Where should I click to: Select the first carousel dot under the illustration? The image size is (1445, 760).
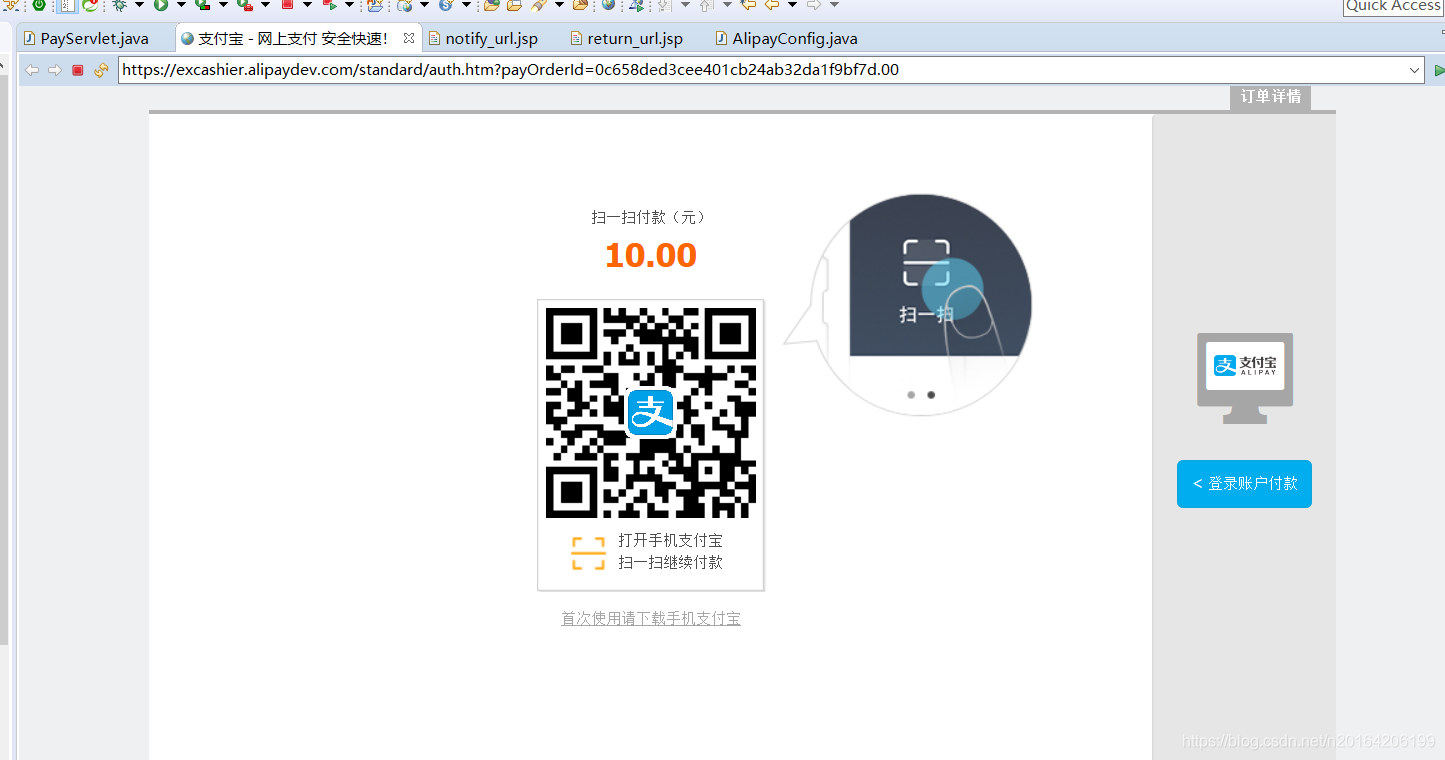click(x=911, y=395)
